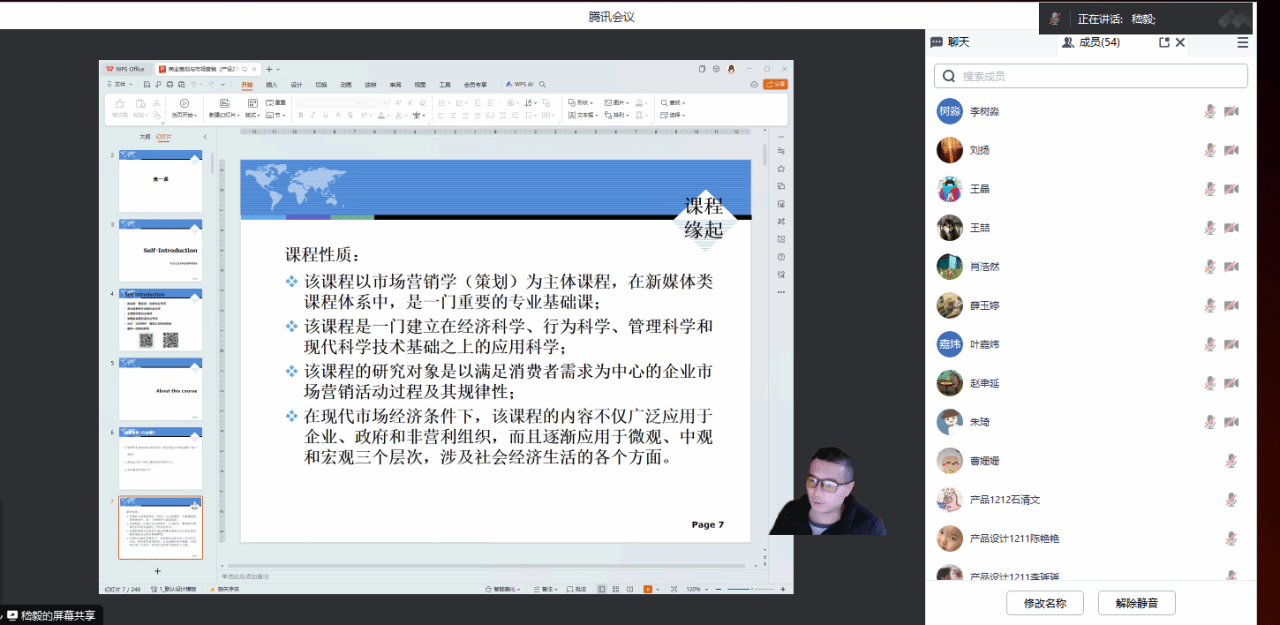Click the 搜索成员 search members field

[1090, 76]
